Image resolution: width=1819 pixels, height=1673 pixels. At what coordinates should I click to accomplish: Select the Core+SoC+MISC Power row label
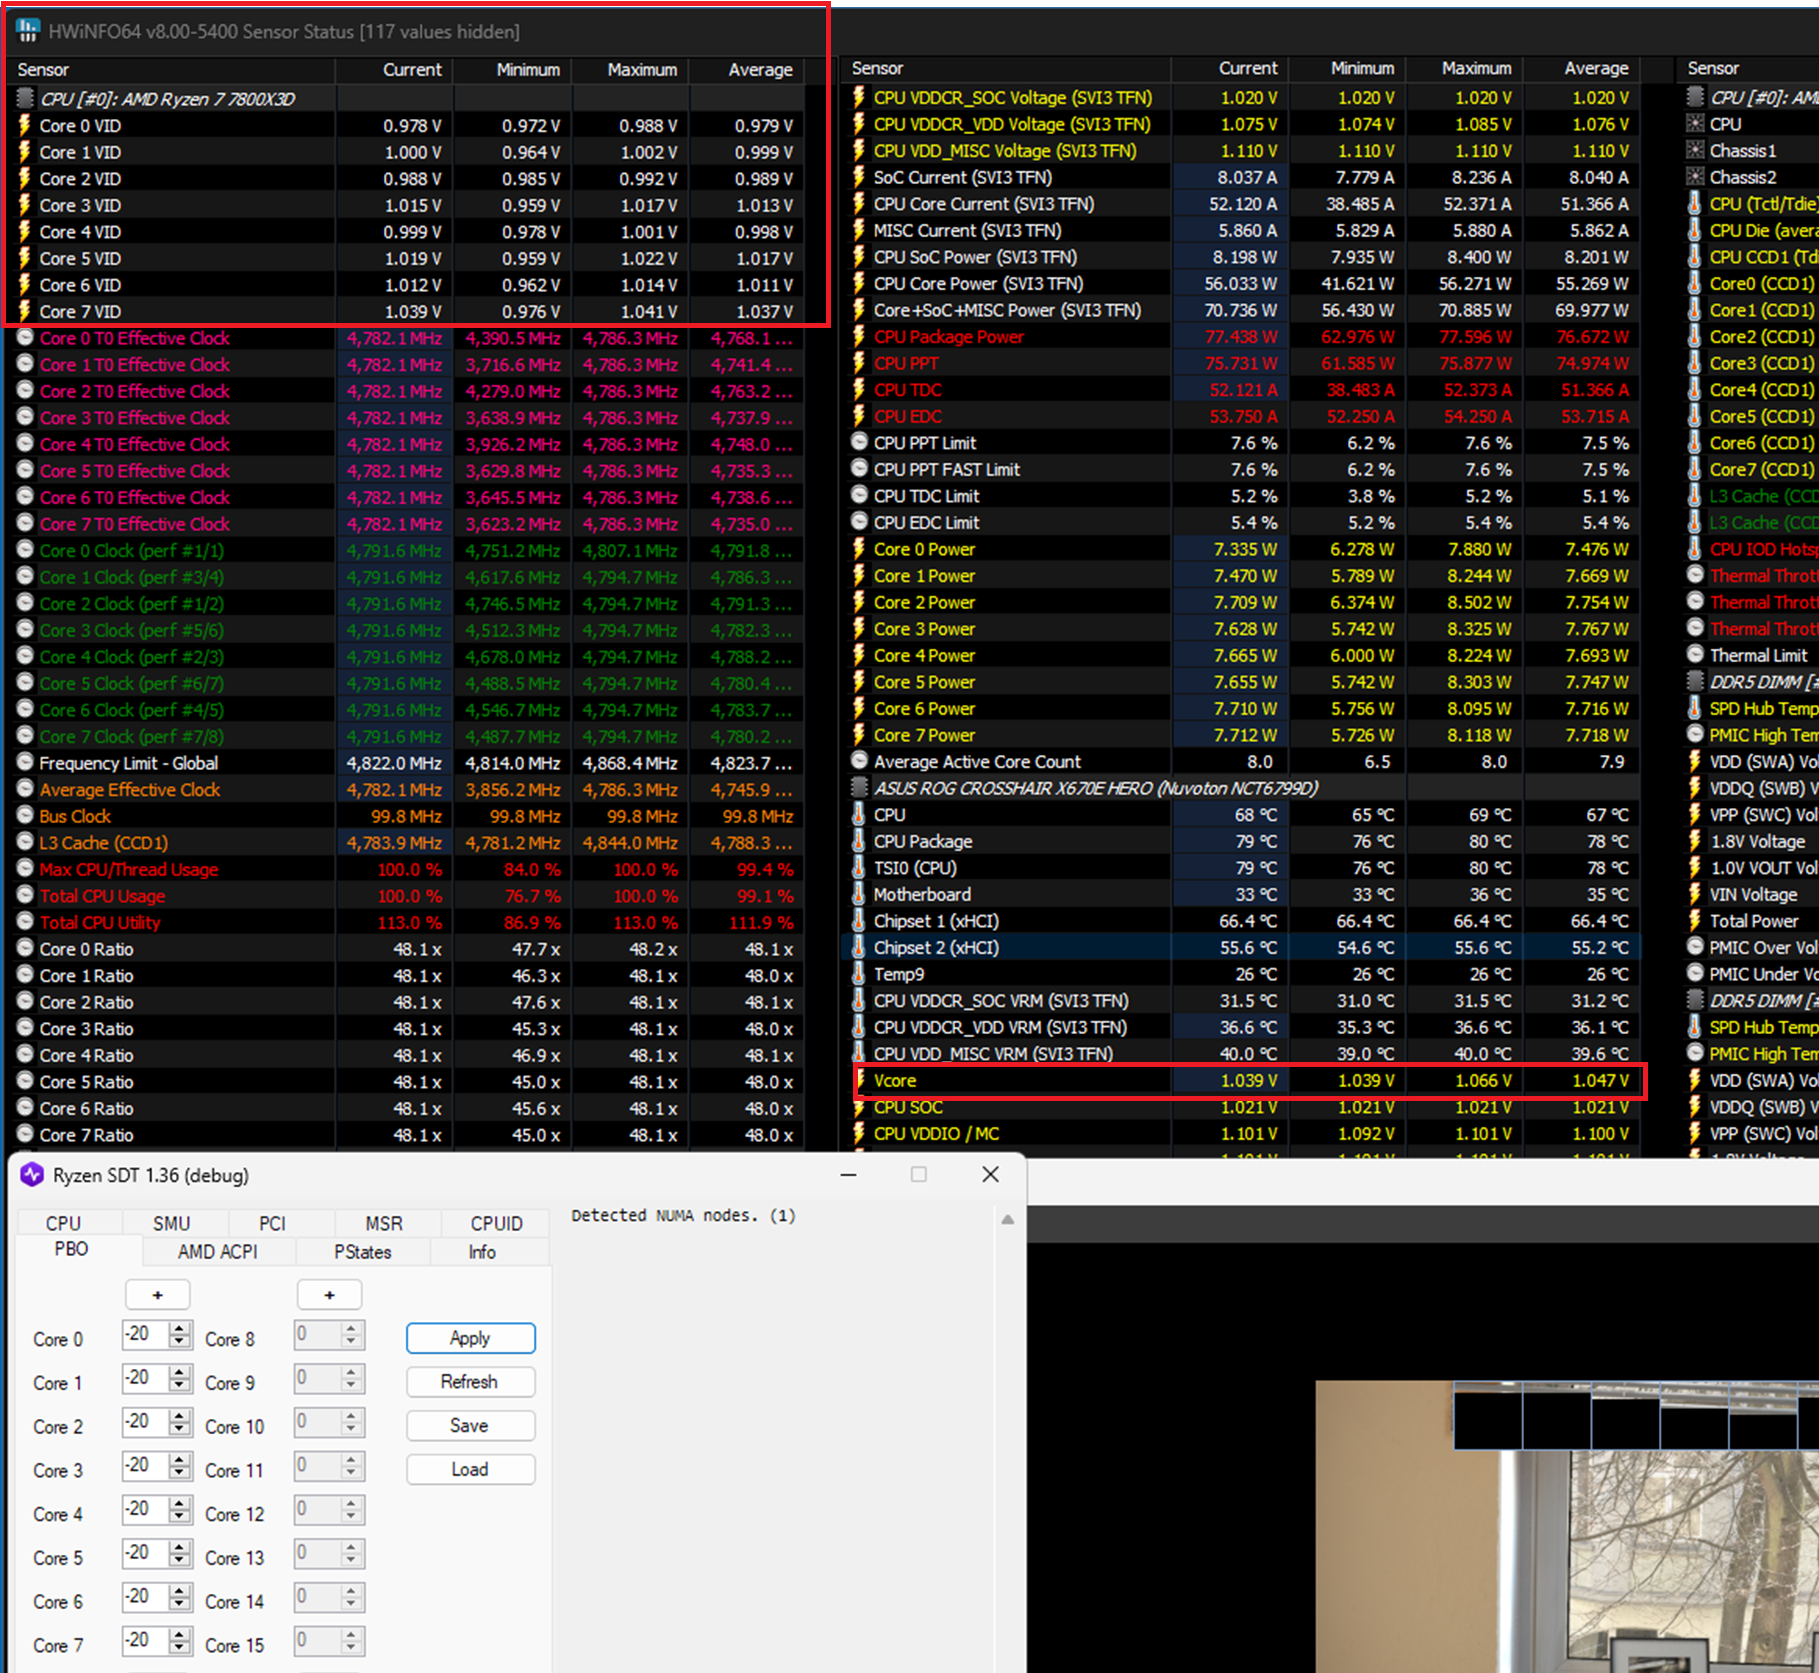click(x=1007, y=310)
